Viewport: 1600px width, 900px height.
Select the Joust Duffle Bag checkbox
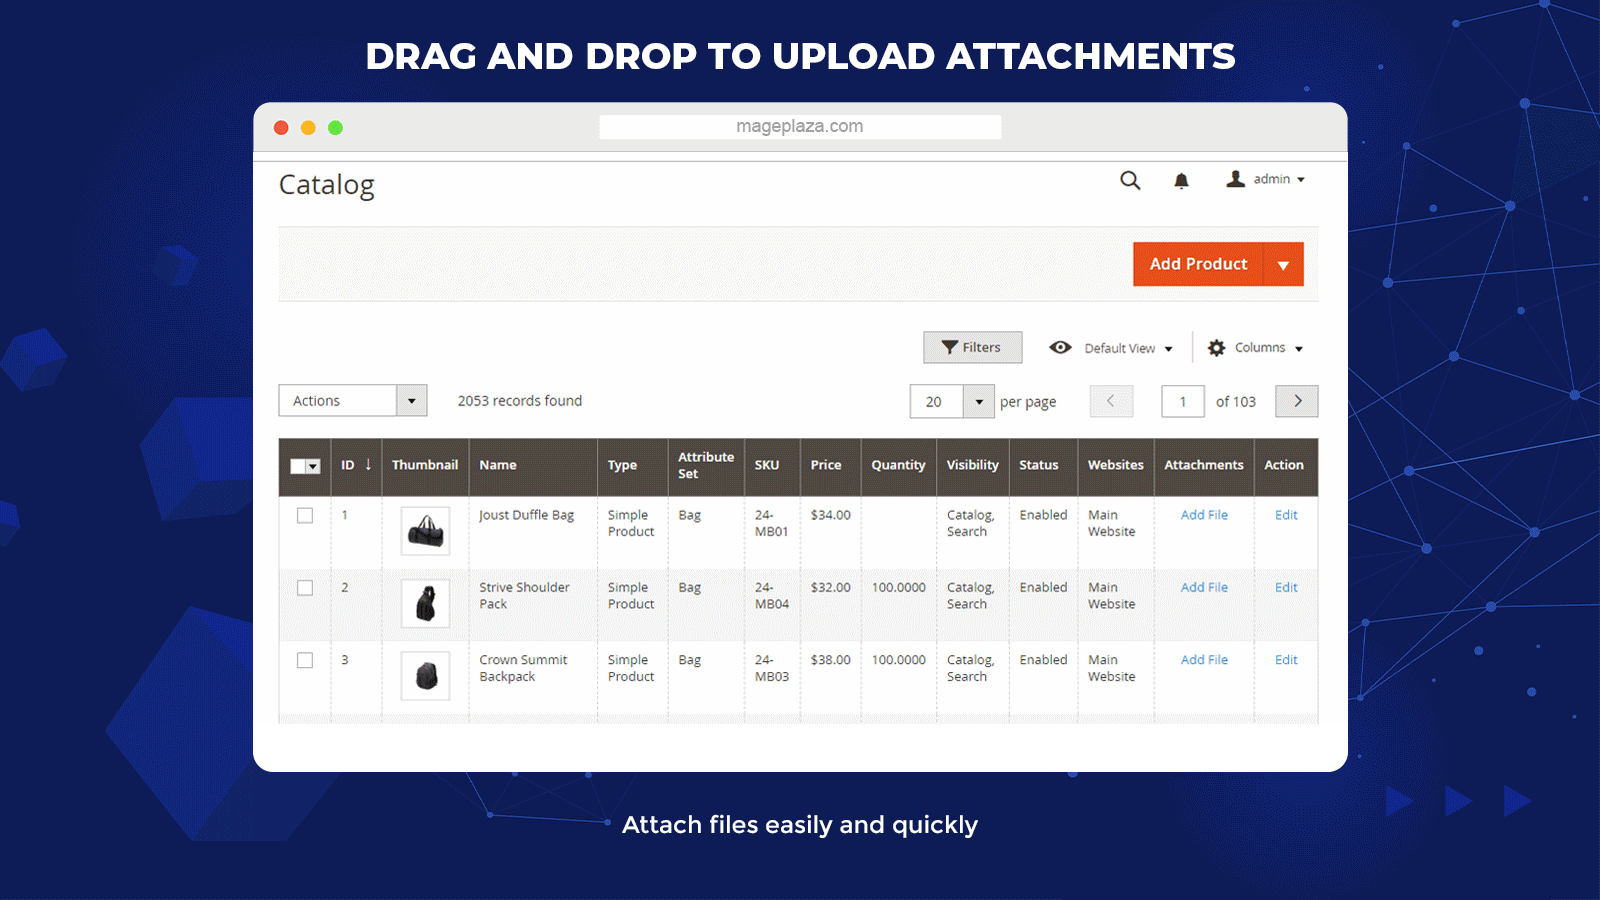305,516
